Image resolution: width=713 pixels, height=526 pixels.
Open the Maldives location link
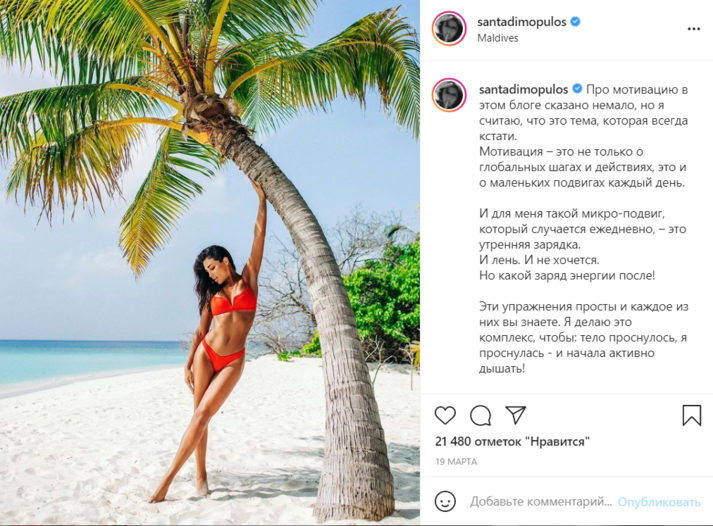point(497,38)
